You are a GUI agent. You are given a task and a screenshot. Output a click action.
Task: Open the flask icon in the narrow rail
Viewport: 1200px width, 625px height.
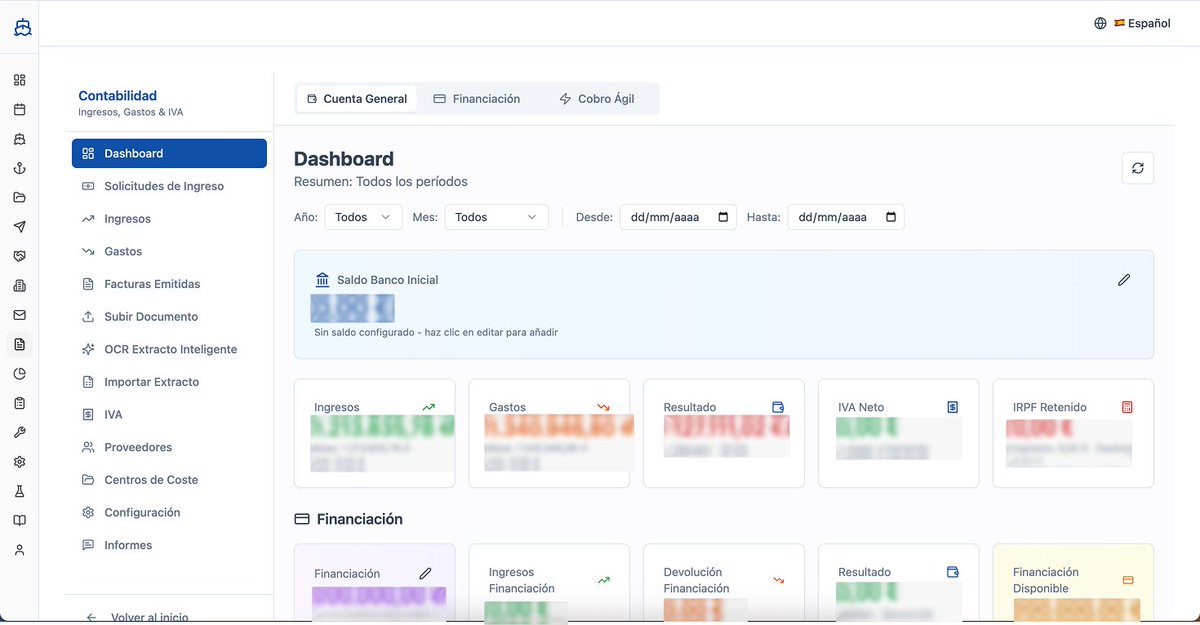(20, 491)
